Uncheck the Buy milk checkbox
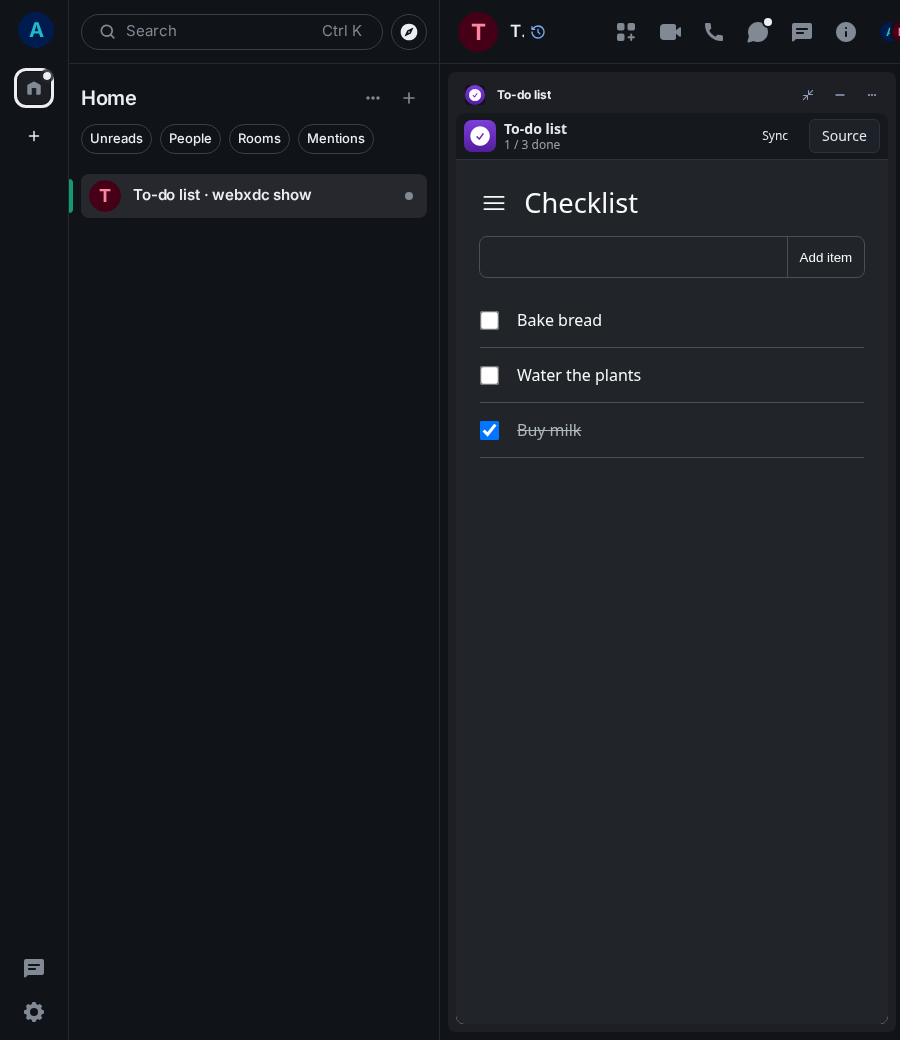 [x=489, y=430]
